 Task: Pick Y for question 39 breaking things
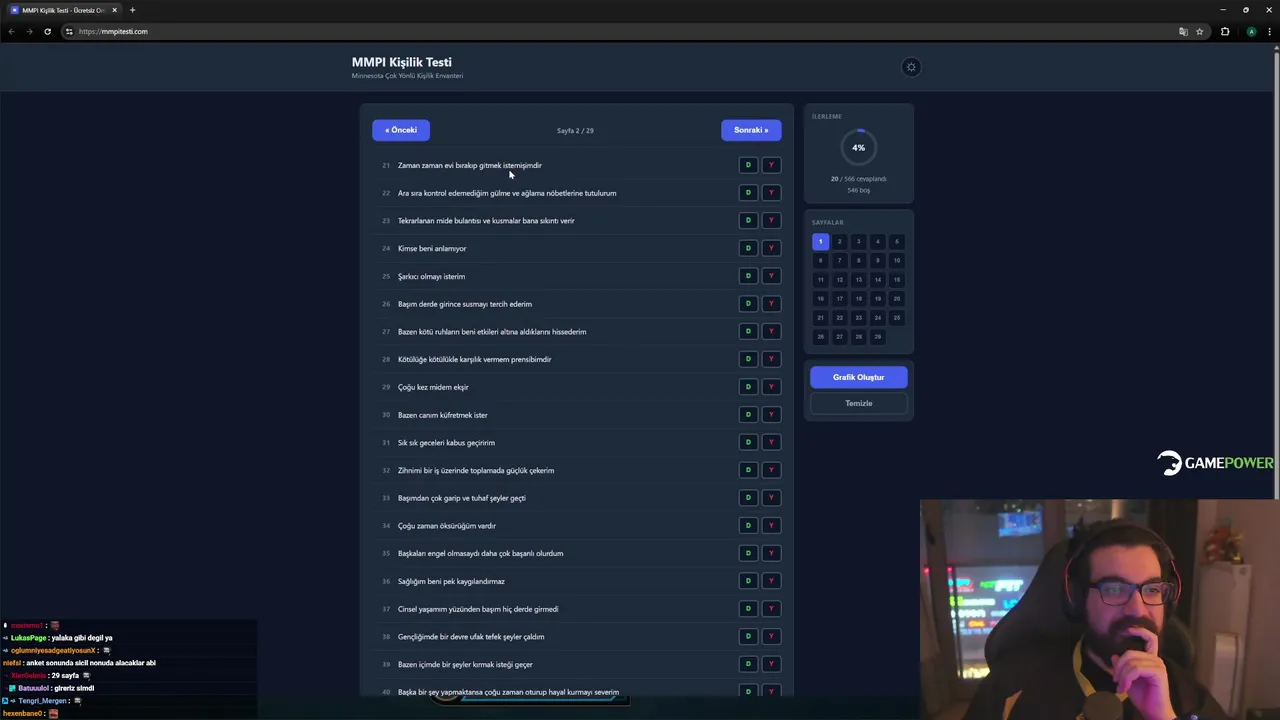coord(771,664)
